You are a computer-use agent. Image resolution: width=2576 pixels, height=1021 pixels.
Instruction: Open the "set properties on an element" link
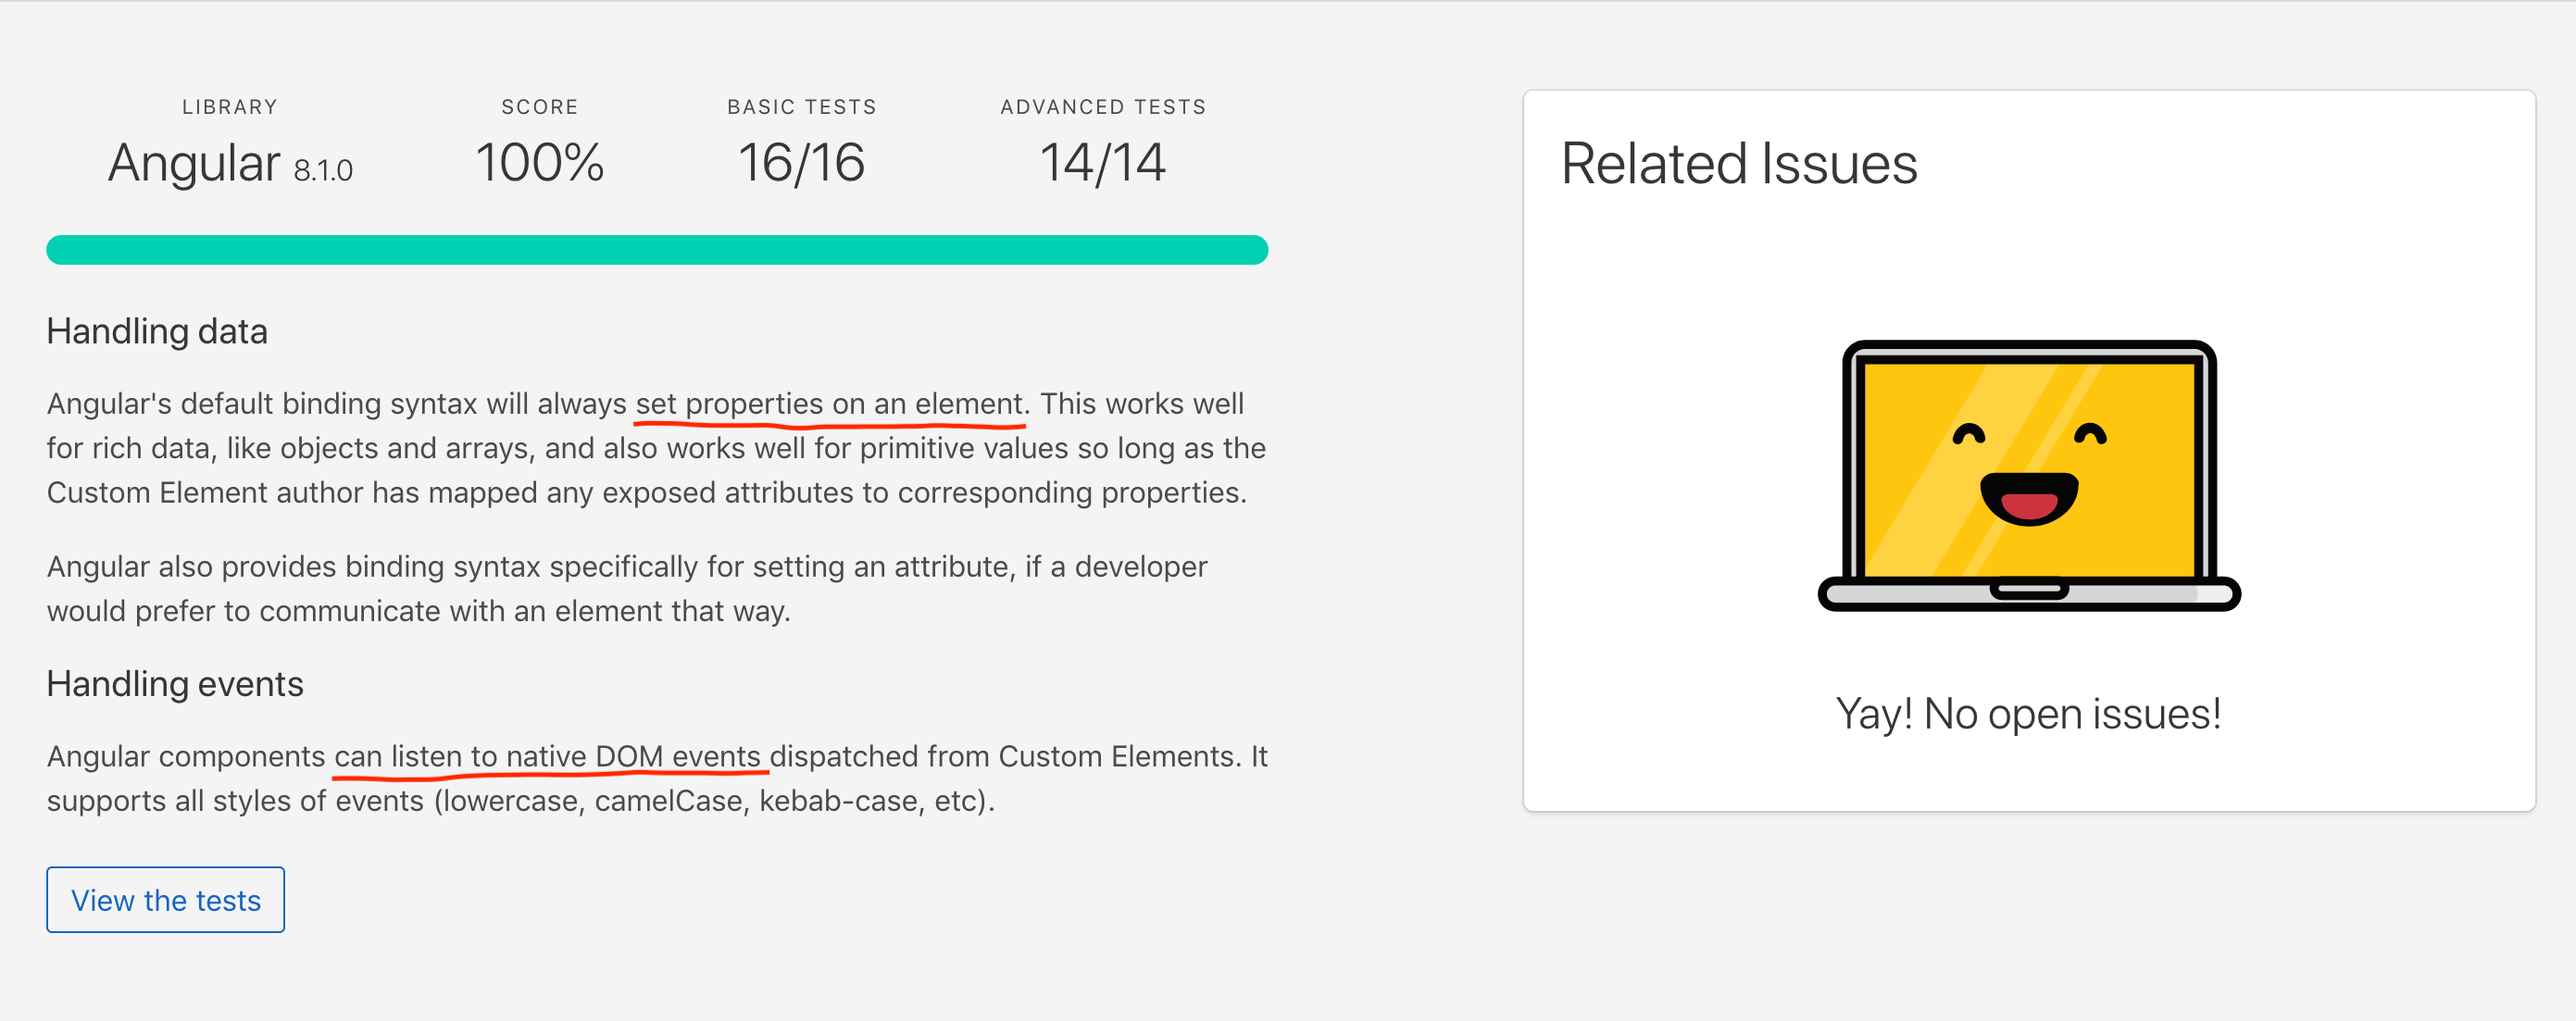point(830,403)
